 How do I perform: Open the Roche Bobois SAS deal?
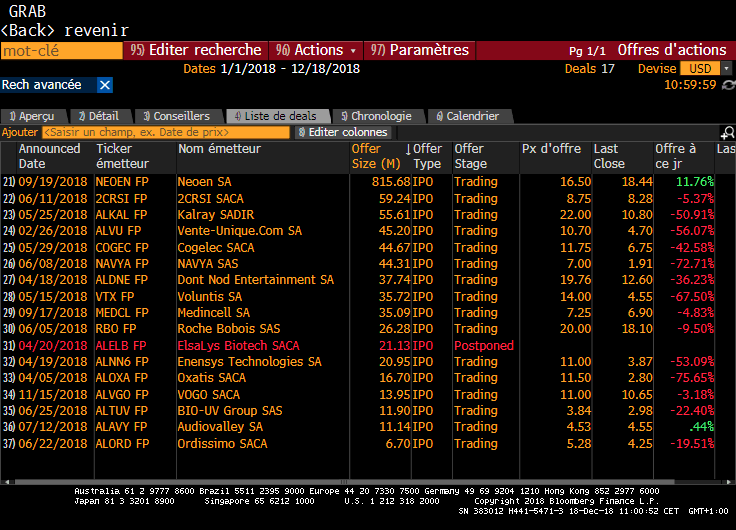click(229, 329)
